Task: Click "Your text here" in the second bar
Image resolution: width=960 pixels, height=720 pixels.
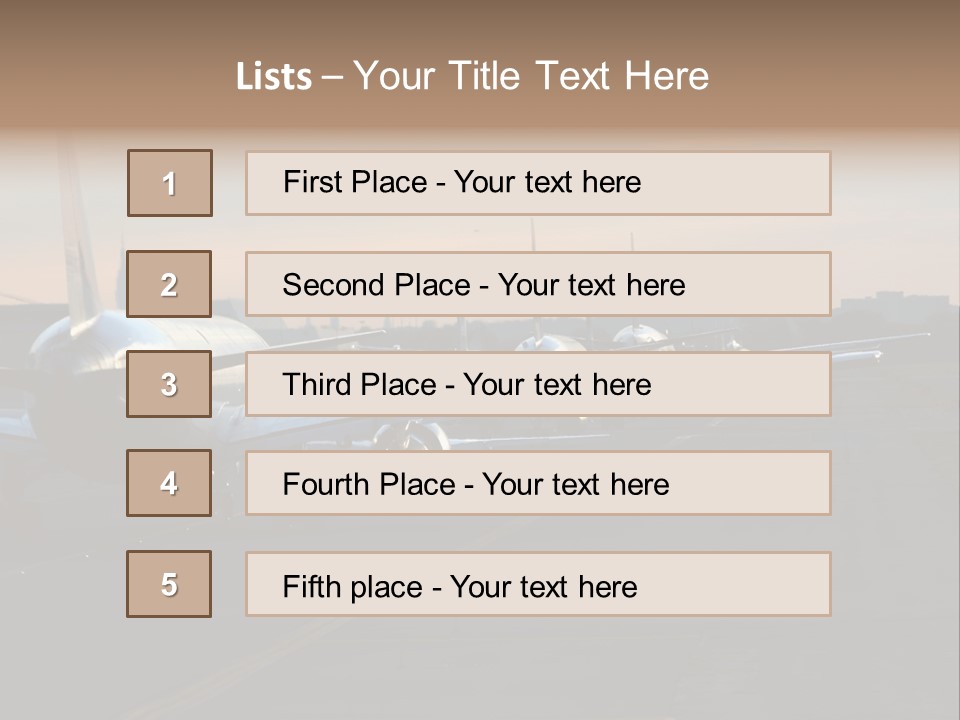Action: tap(591, 285)
